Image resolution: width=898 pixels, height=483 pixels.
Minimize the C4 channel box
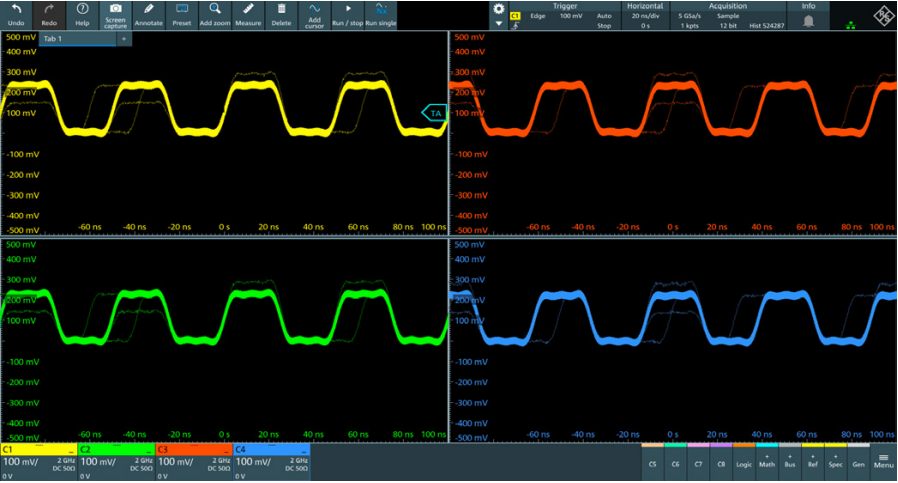(x=304, y=452)
